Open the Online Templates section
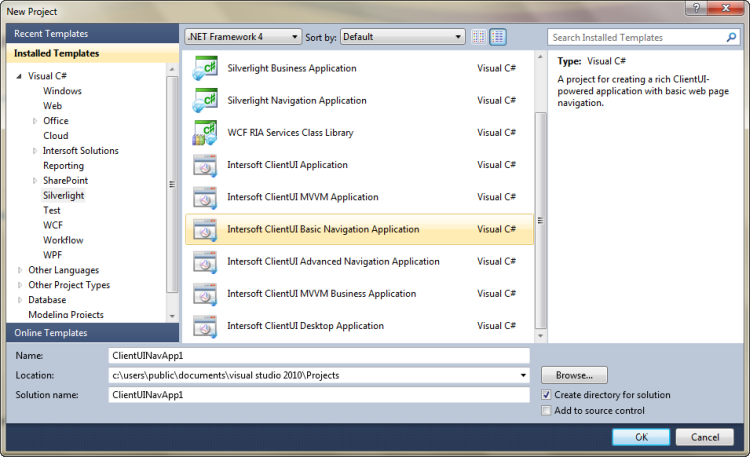 (93, 333)
